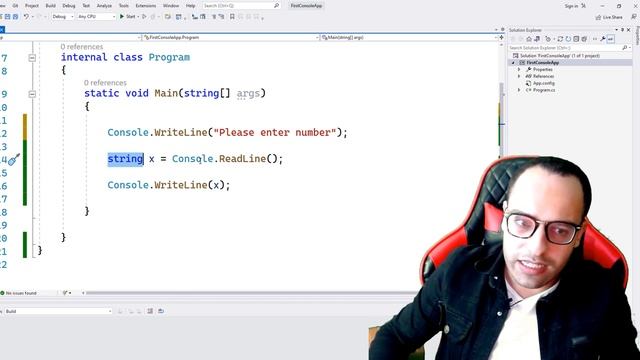The image size is (640, 360).
Task: Collapse the FirstConsoleApp project node arrow
Action: tap(513, 63)
